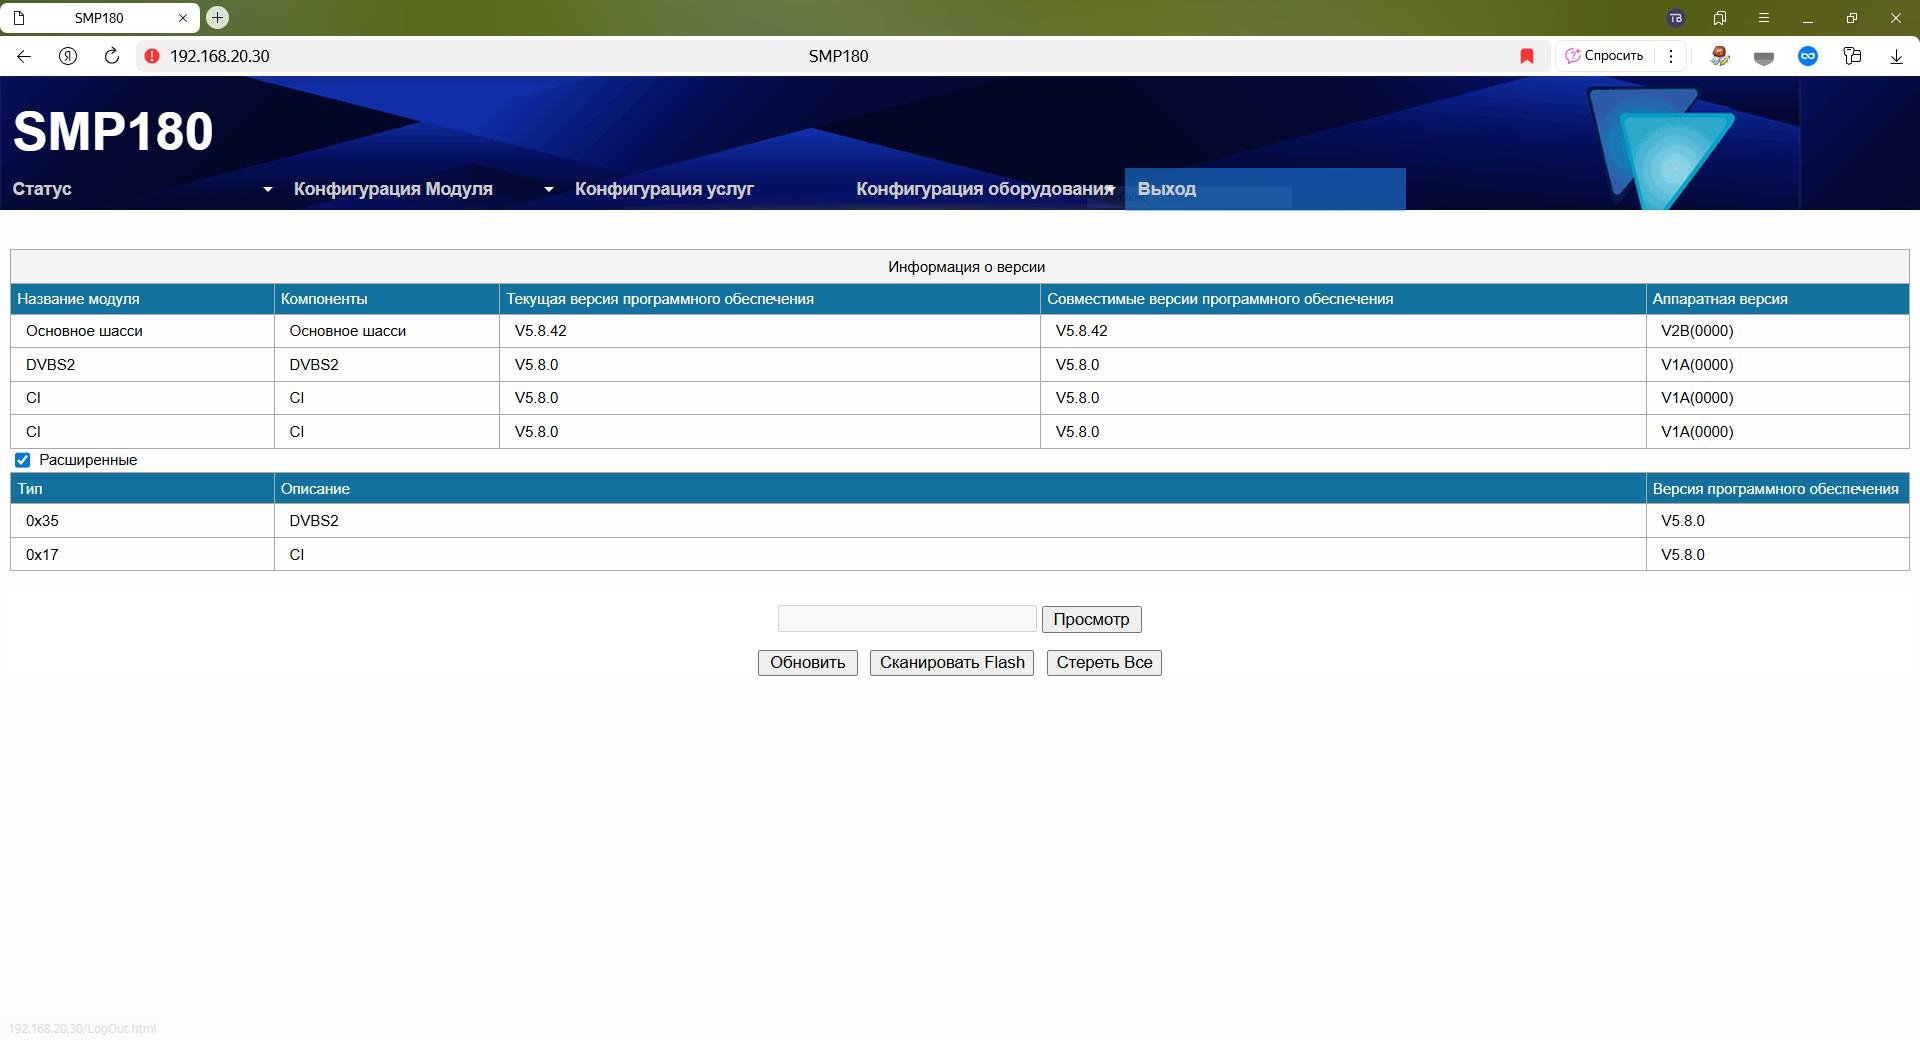Click the SMP180 header title
1920x1040 pixels.
(113, 131)
